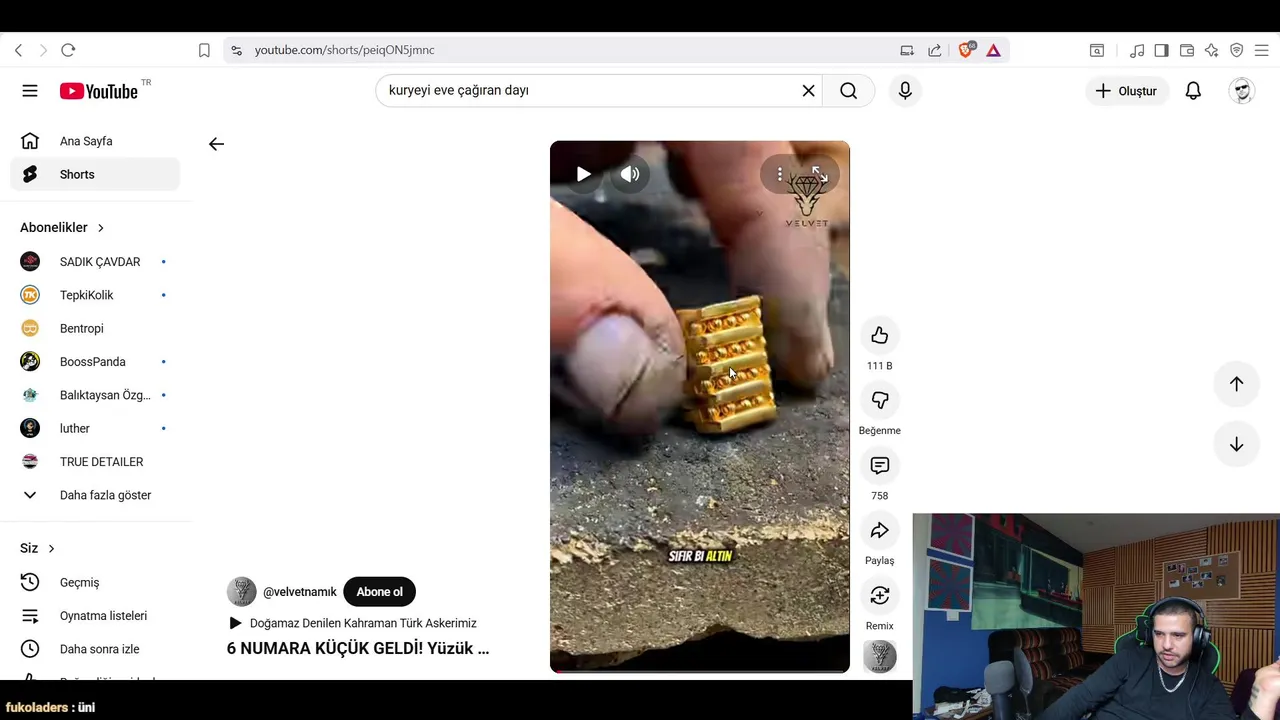This screenshot has height=720, width=1280.
Task: Open the comments panel (758)
Action: point(880,465)
